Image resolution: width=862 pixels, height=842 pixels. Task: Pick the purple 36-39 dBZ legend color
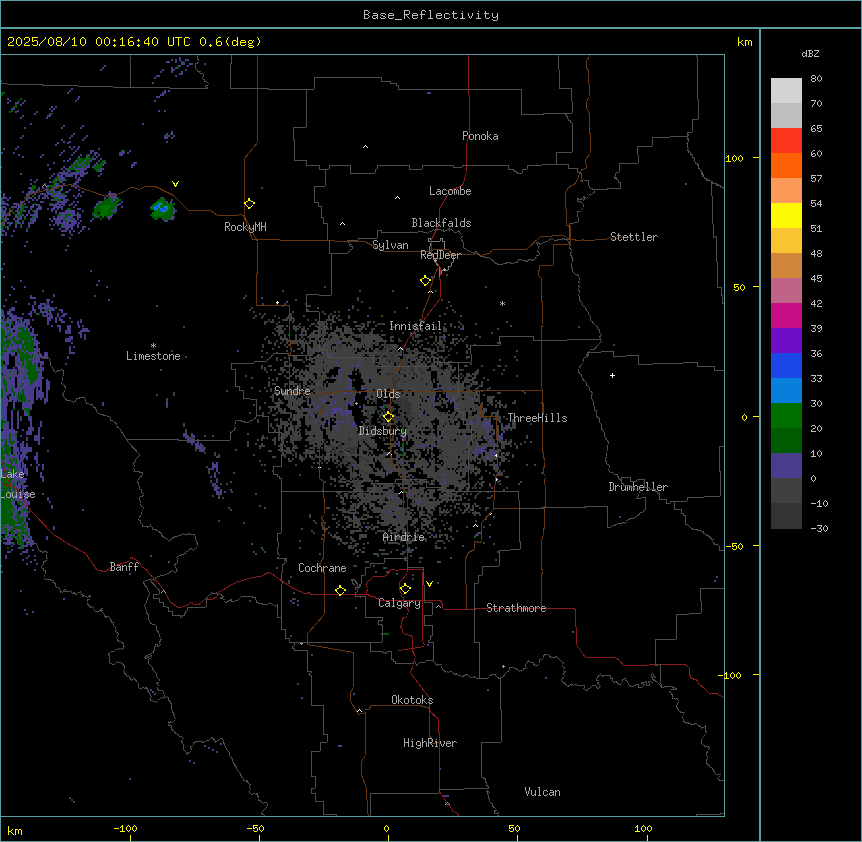click(x=786, y=340)
